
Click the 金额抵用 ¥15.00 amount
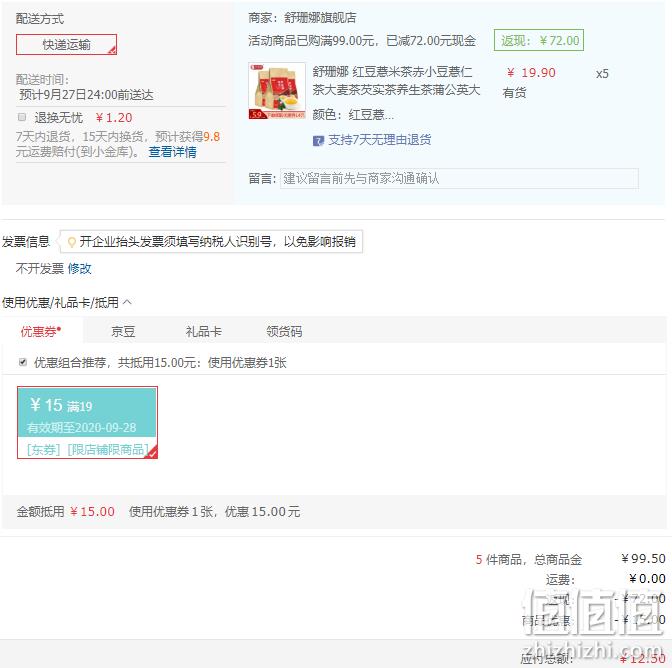[93, 512]
